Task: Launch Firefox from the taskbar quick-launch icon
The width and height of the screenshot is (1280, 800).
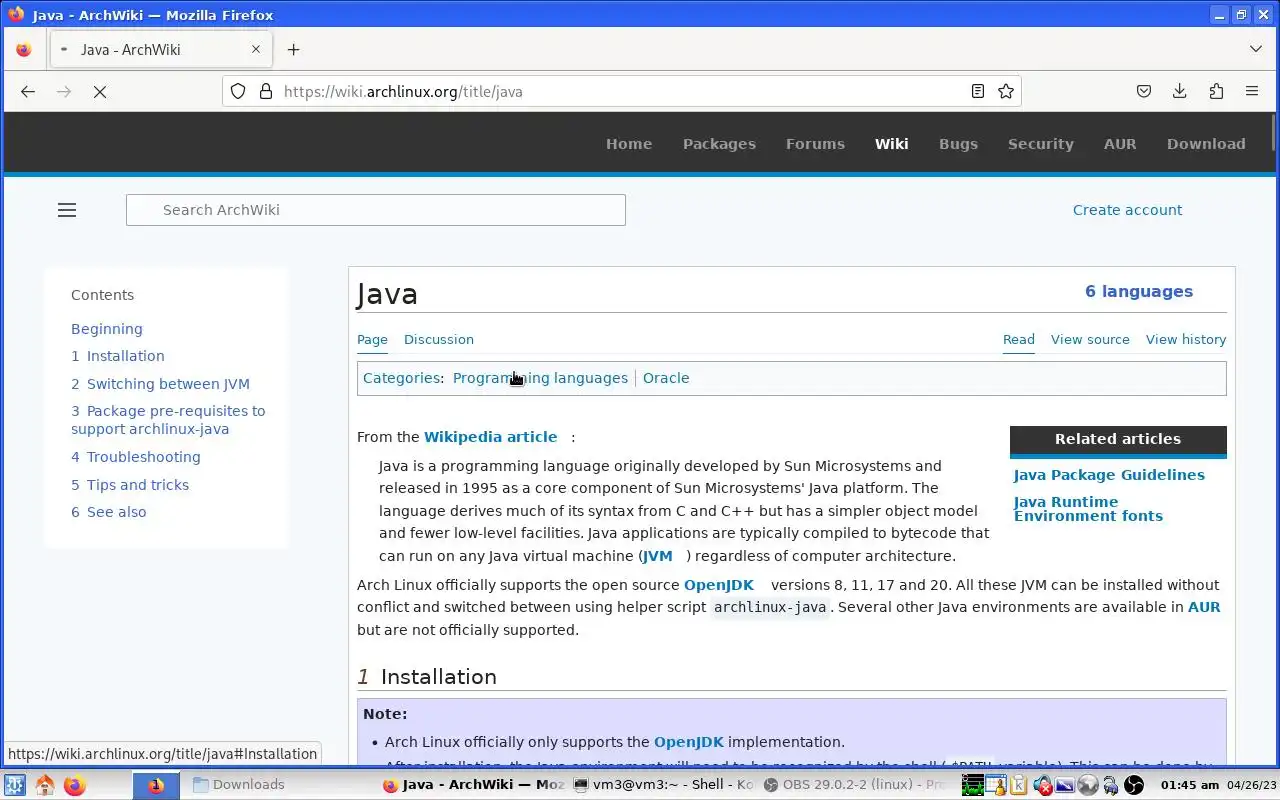Action: tap(74, 785)
